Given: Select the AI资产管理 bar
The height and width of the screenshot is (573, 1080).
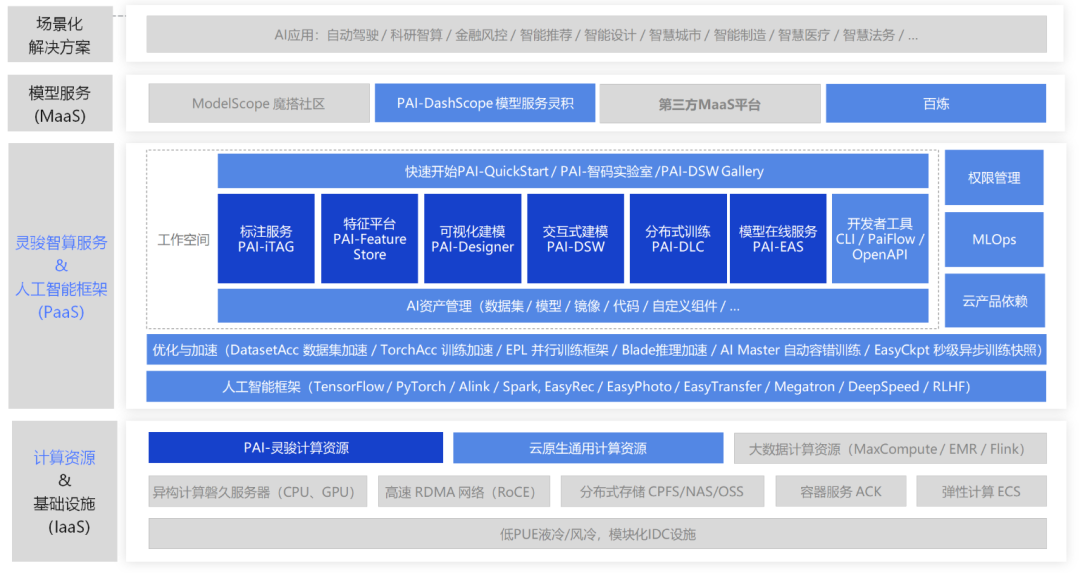Looking at the screenshot, I should tap(573, 306).
